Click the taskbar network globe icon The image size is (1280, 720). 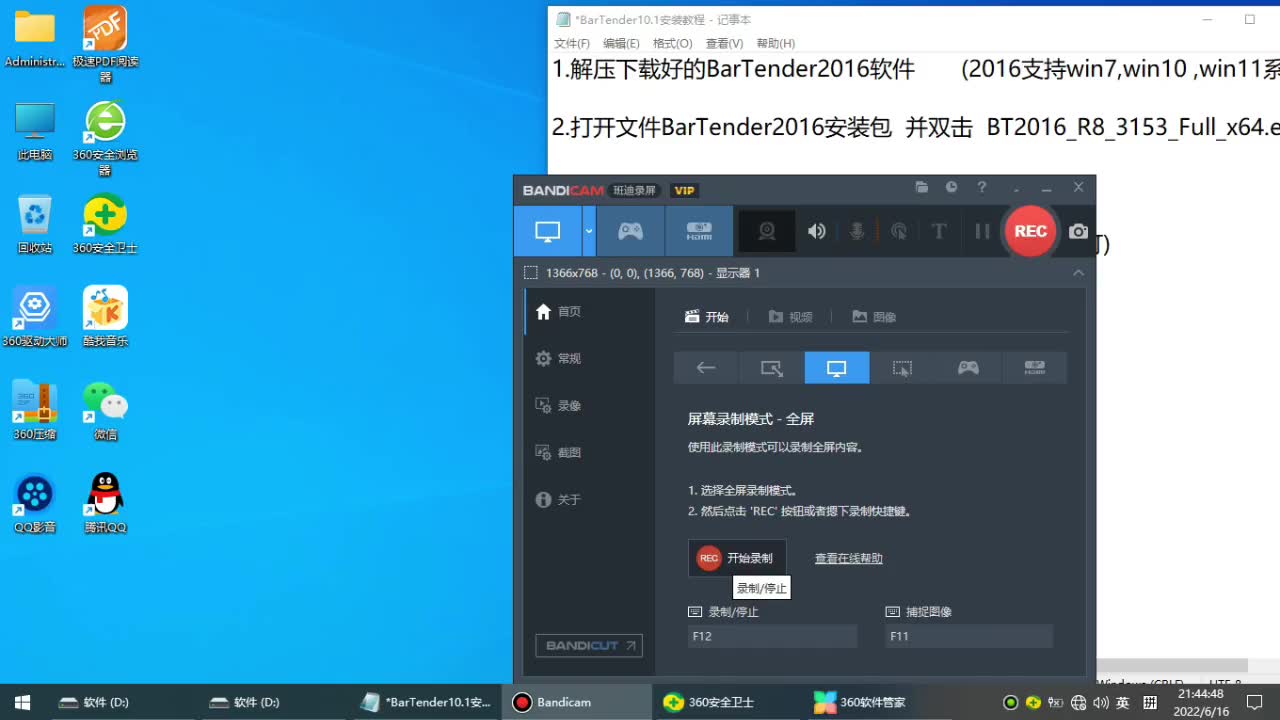coord(1078,702)
